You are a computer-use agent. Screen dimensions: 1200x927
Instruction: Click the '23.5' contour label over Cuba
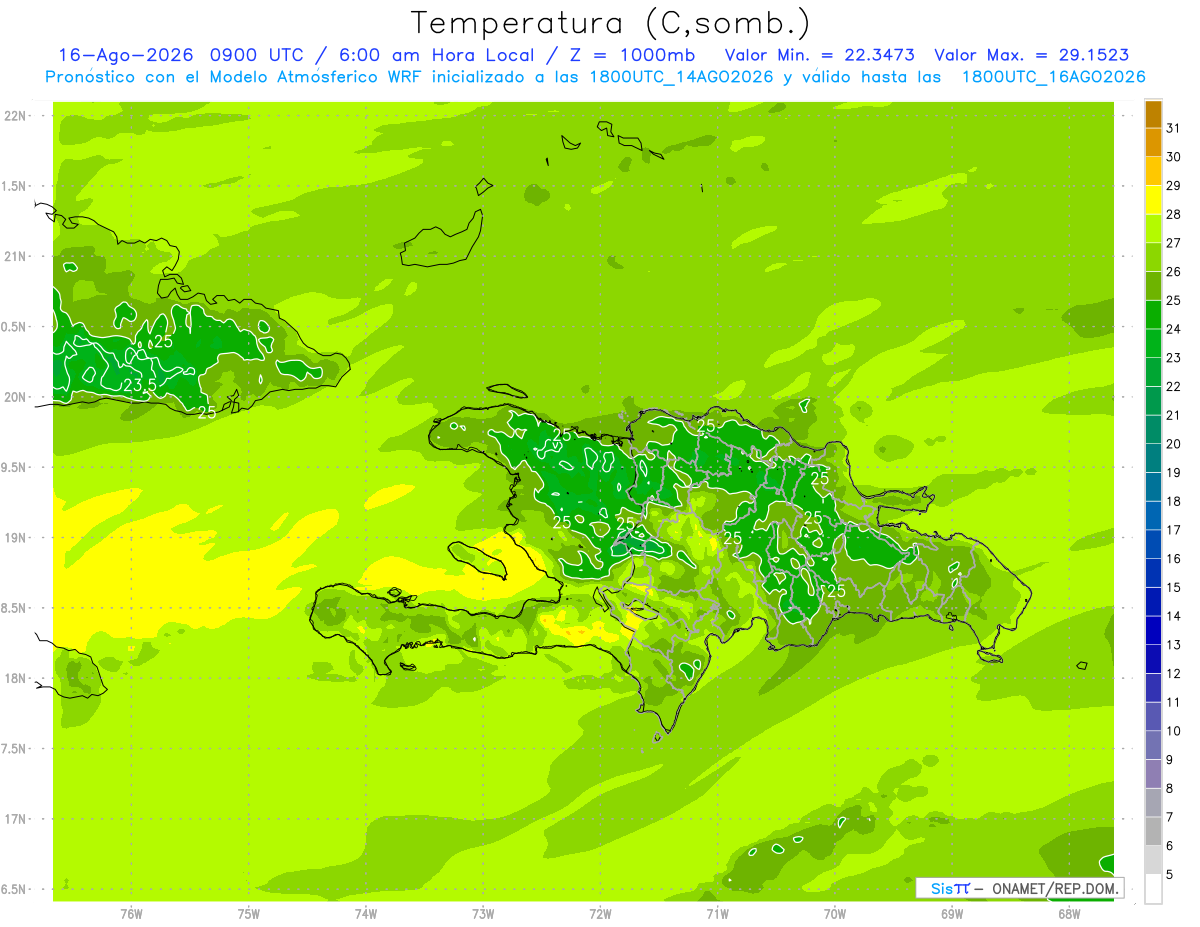pos(139,385)
